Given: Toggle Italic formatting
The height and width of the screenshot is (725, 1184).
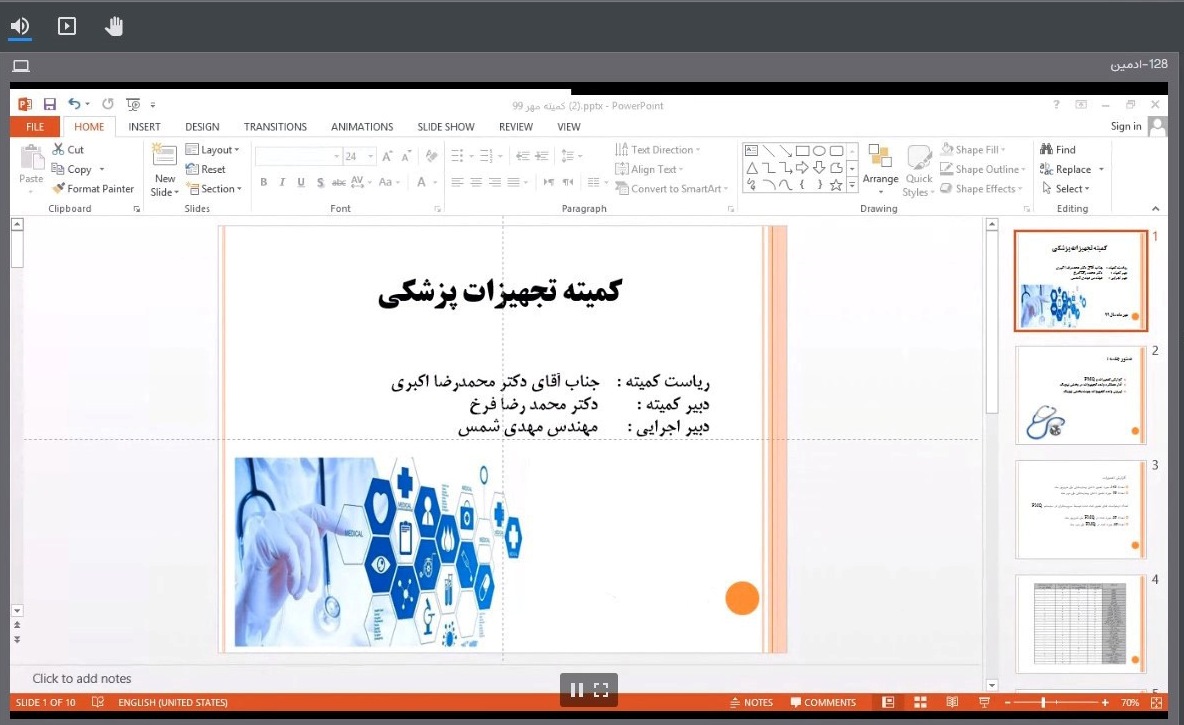Looking at the screenshot, I should pyautogui.click(x=283, y=182).
